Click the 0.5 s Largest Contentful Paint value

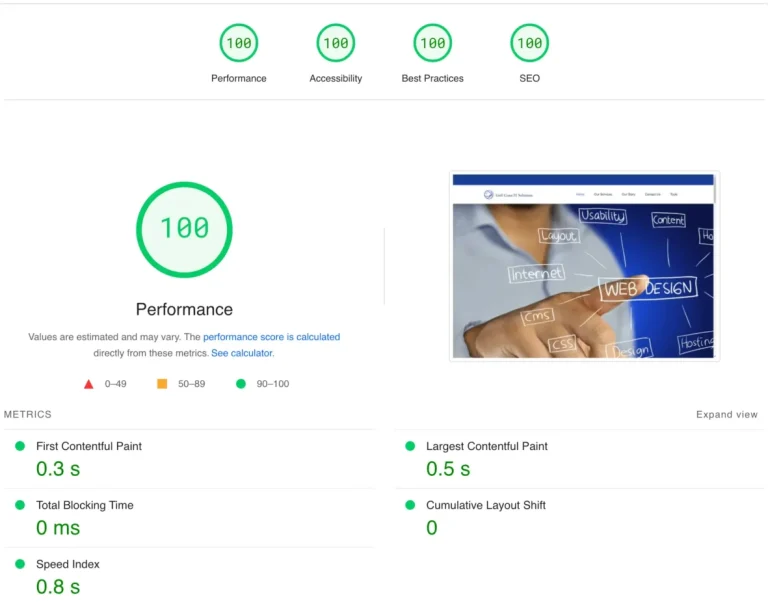point(448,469)
